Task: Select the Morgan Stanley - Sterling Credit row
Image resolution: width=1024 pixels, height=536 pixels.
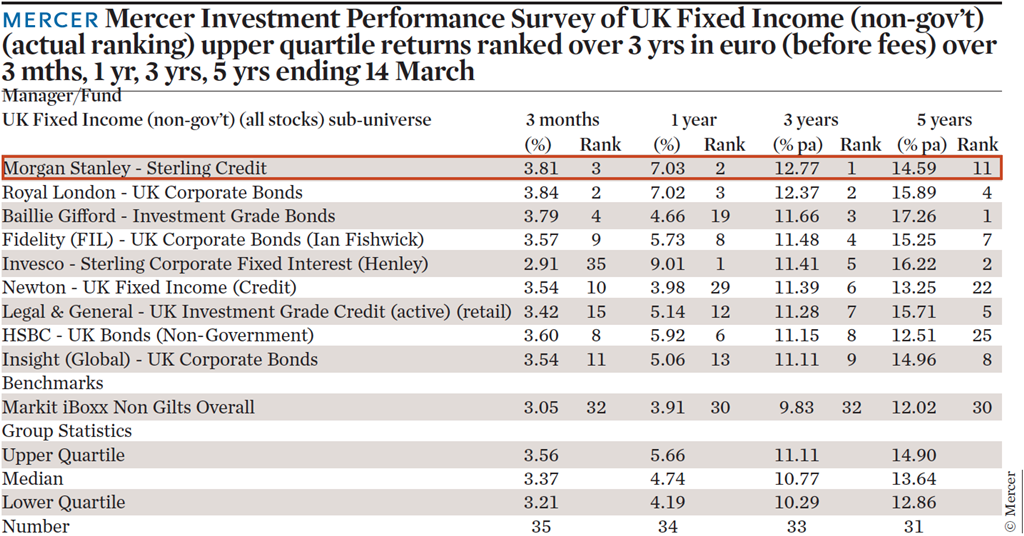Action: [502, 168]
